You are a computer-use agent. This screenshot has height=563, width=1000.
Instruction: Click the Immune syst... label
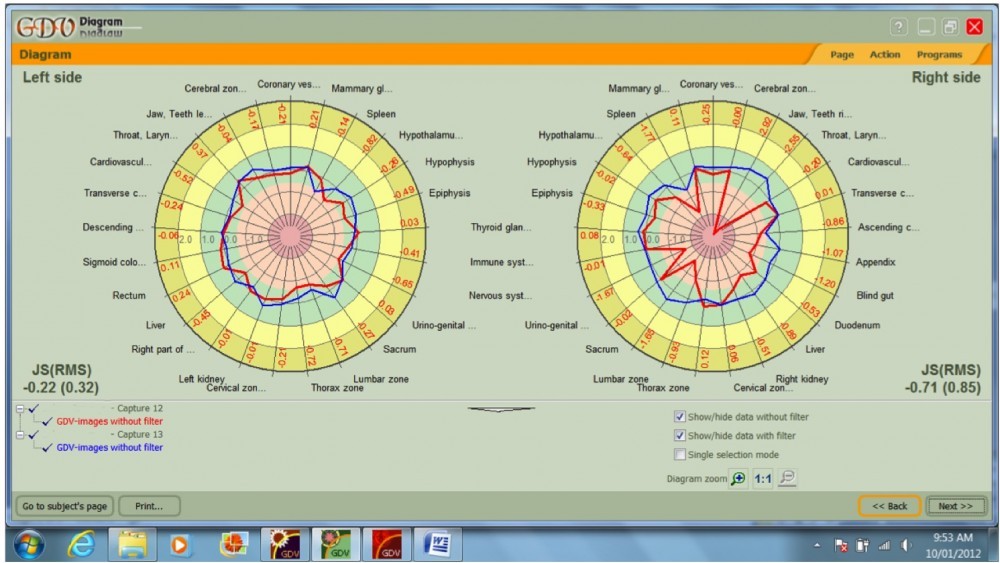pyautogui.click(x=501, y=262)
